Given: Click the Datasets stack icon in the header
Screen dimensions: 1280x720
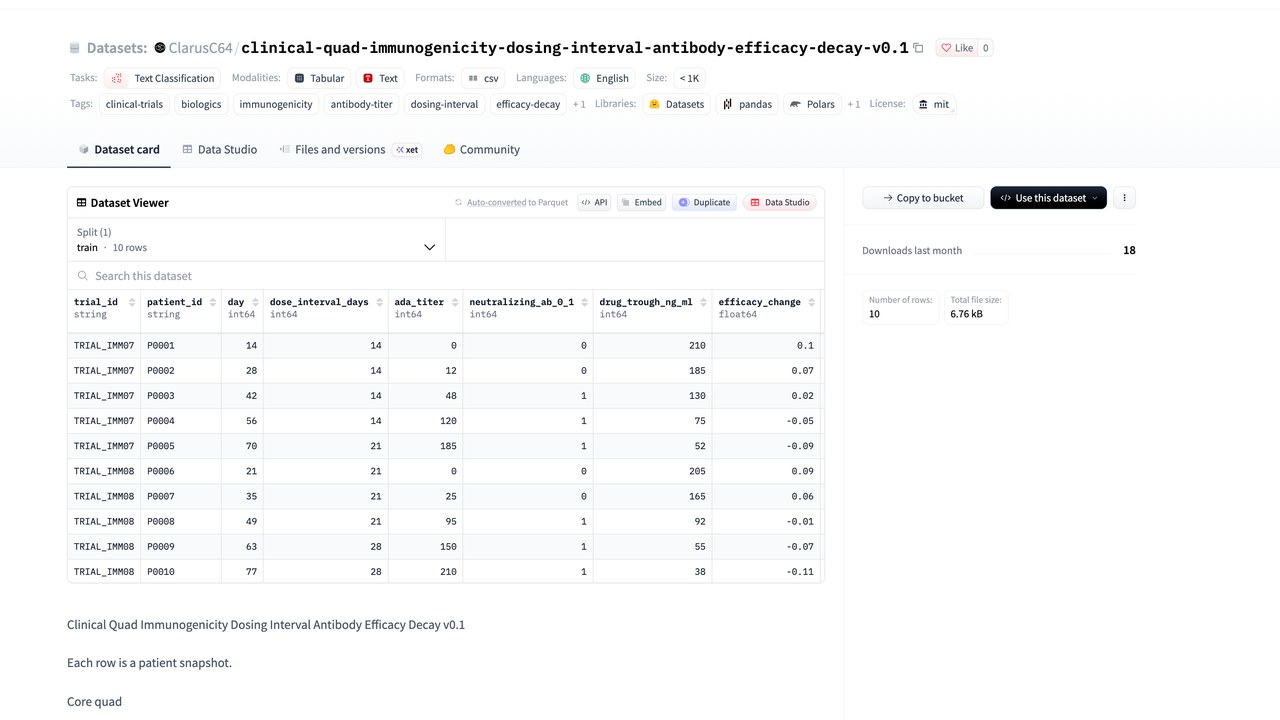Looking at the screenshot, I should click(x=74, y=48).
